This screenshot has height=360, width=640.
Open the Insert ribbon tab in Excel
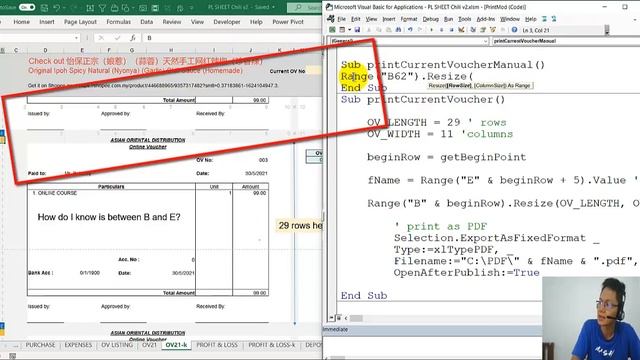[x=47, y=22]
